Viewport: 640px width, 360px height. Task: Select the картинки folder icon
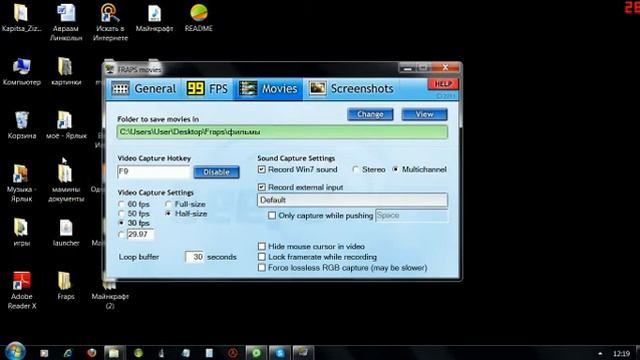pyautogui.click(x=65, y=67)
